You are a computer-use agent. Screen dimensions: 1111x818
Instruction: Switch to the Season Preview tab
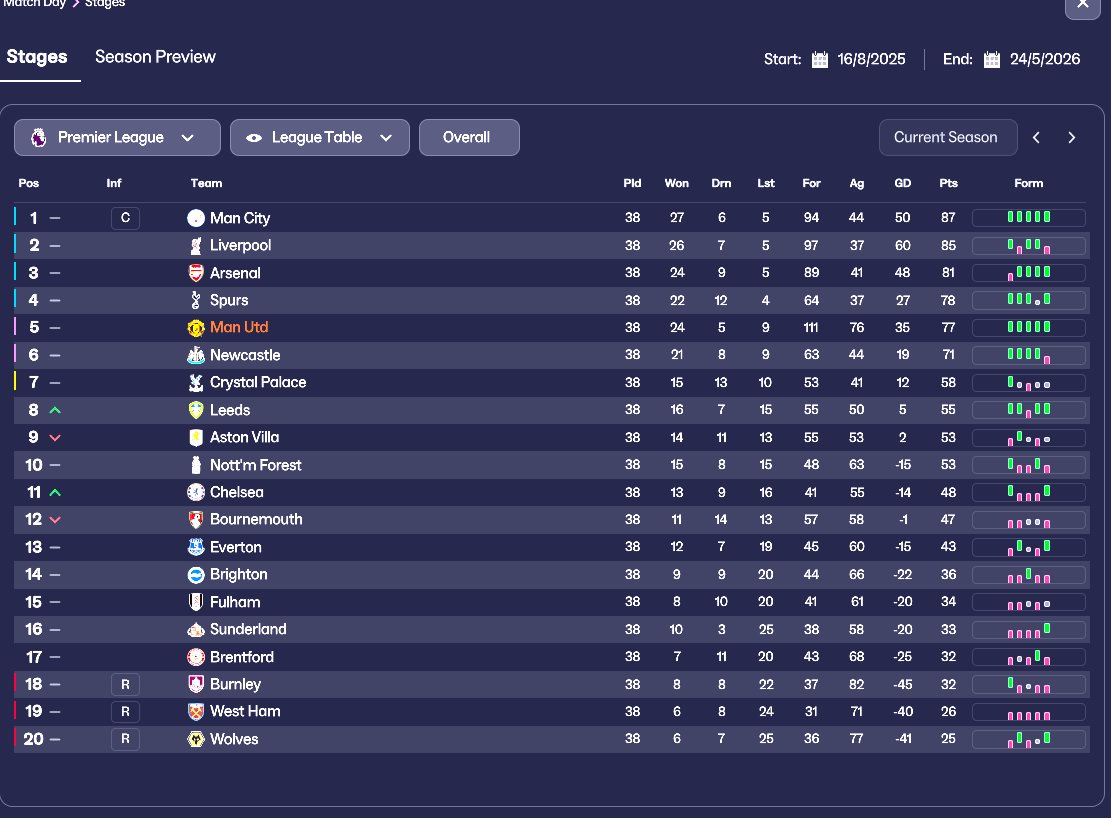coord(155,57)
